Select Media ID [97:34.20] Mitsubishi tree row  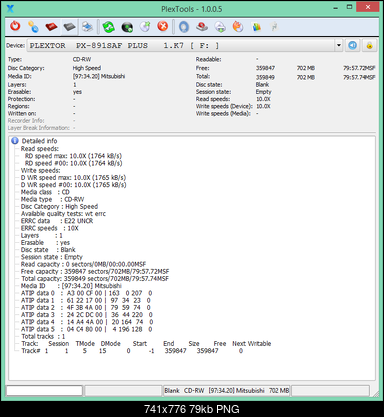pyautogui.click(x=71, y=286)
